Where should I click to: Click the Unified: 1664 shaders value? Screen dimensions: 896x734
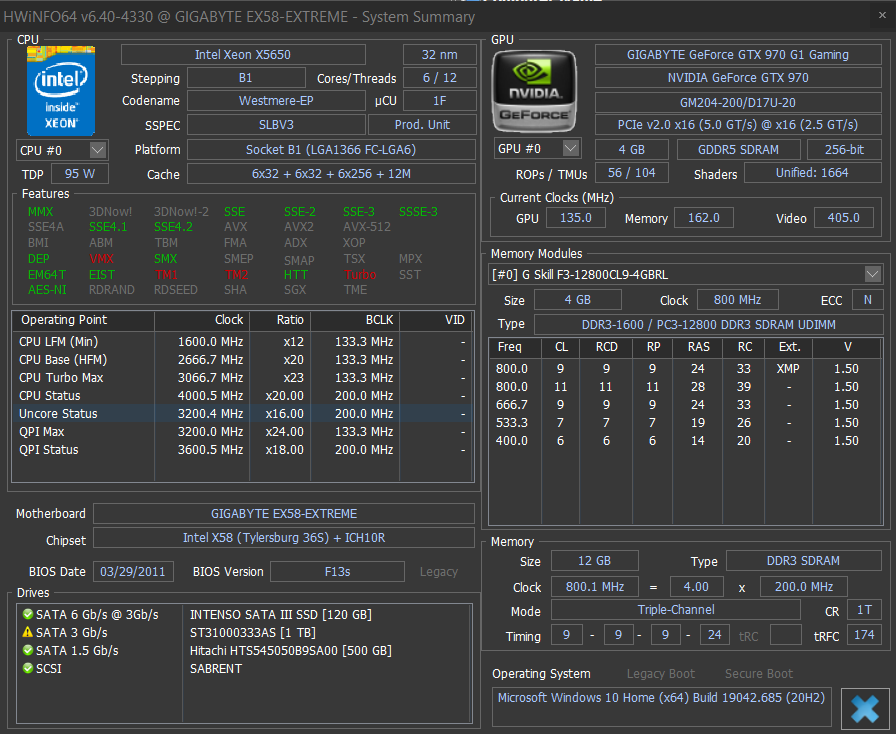812,173
